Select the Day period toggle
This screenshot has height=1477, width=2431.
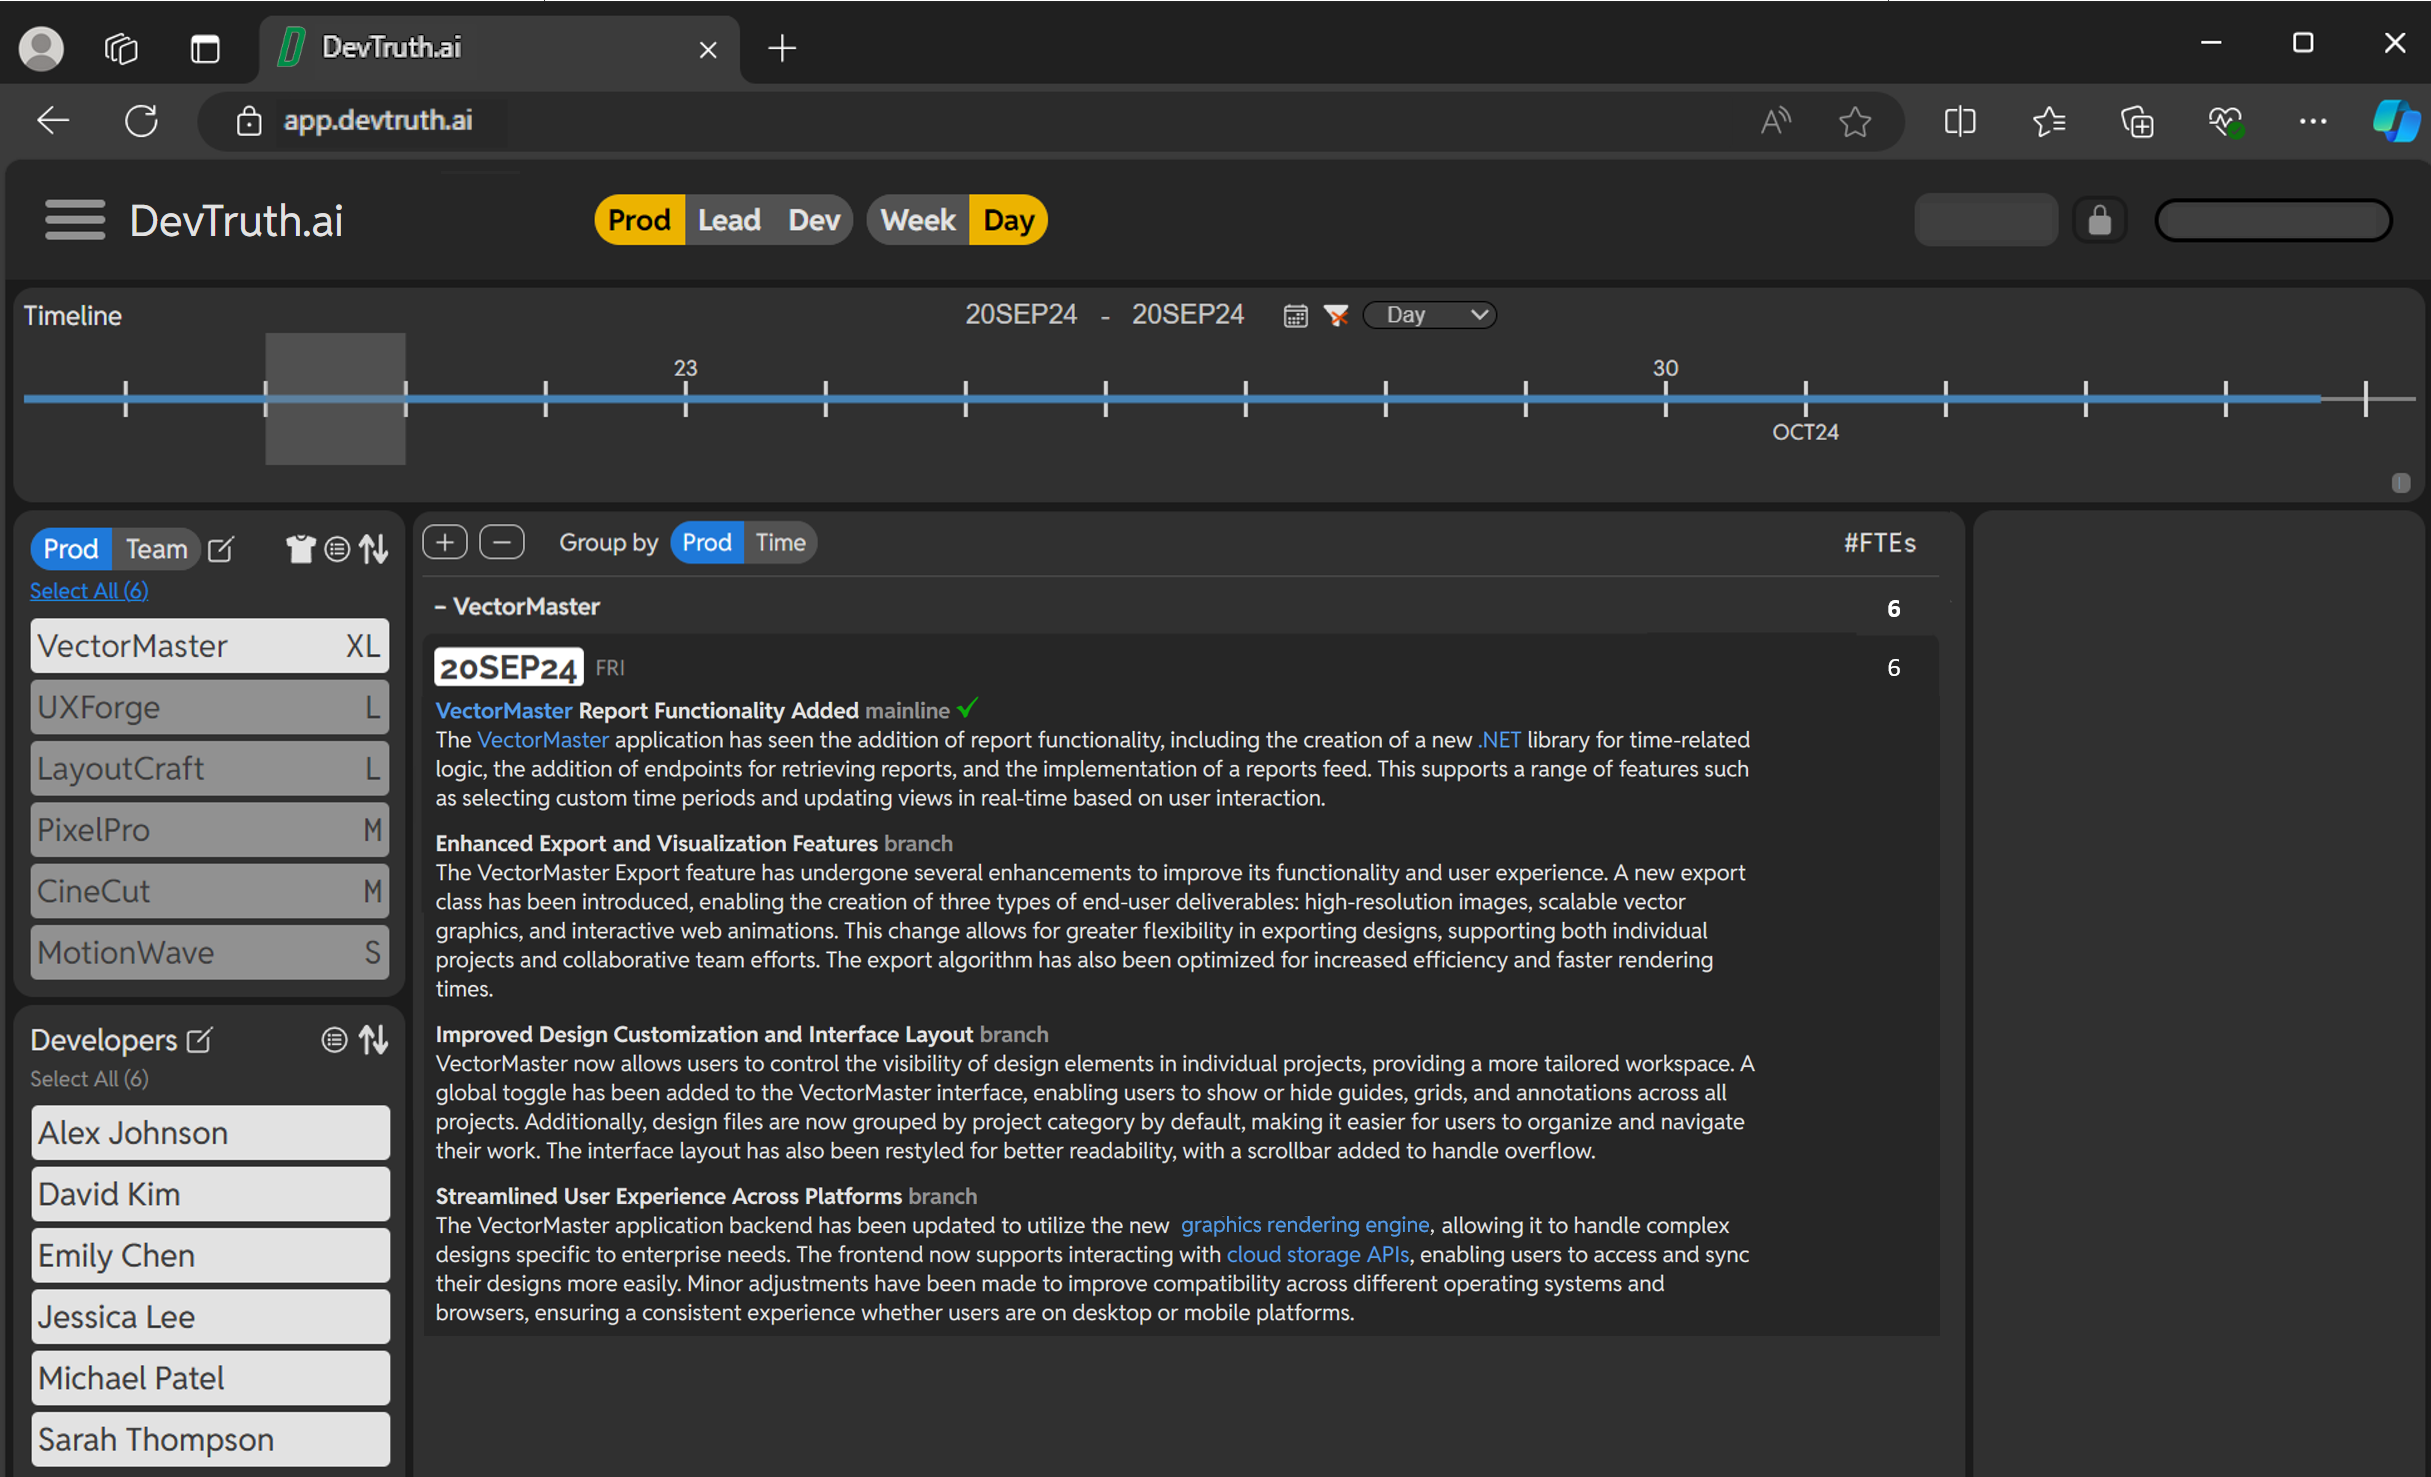click(x=1008, y=220)
